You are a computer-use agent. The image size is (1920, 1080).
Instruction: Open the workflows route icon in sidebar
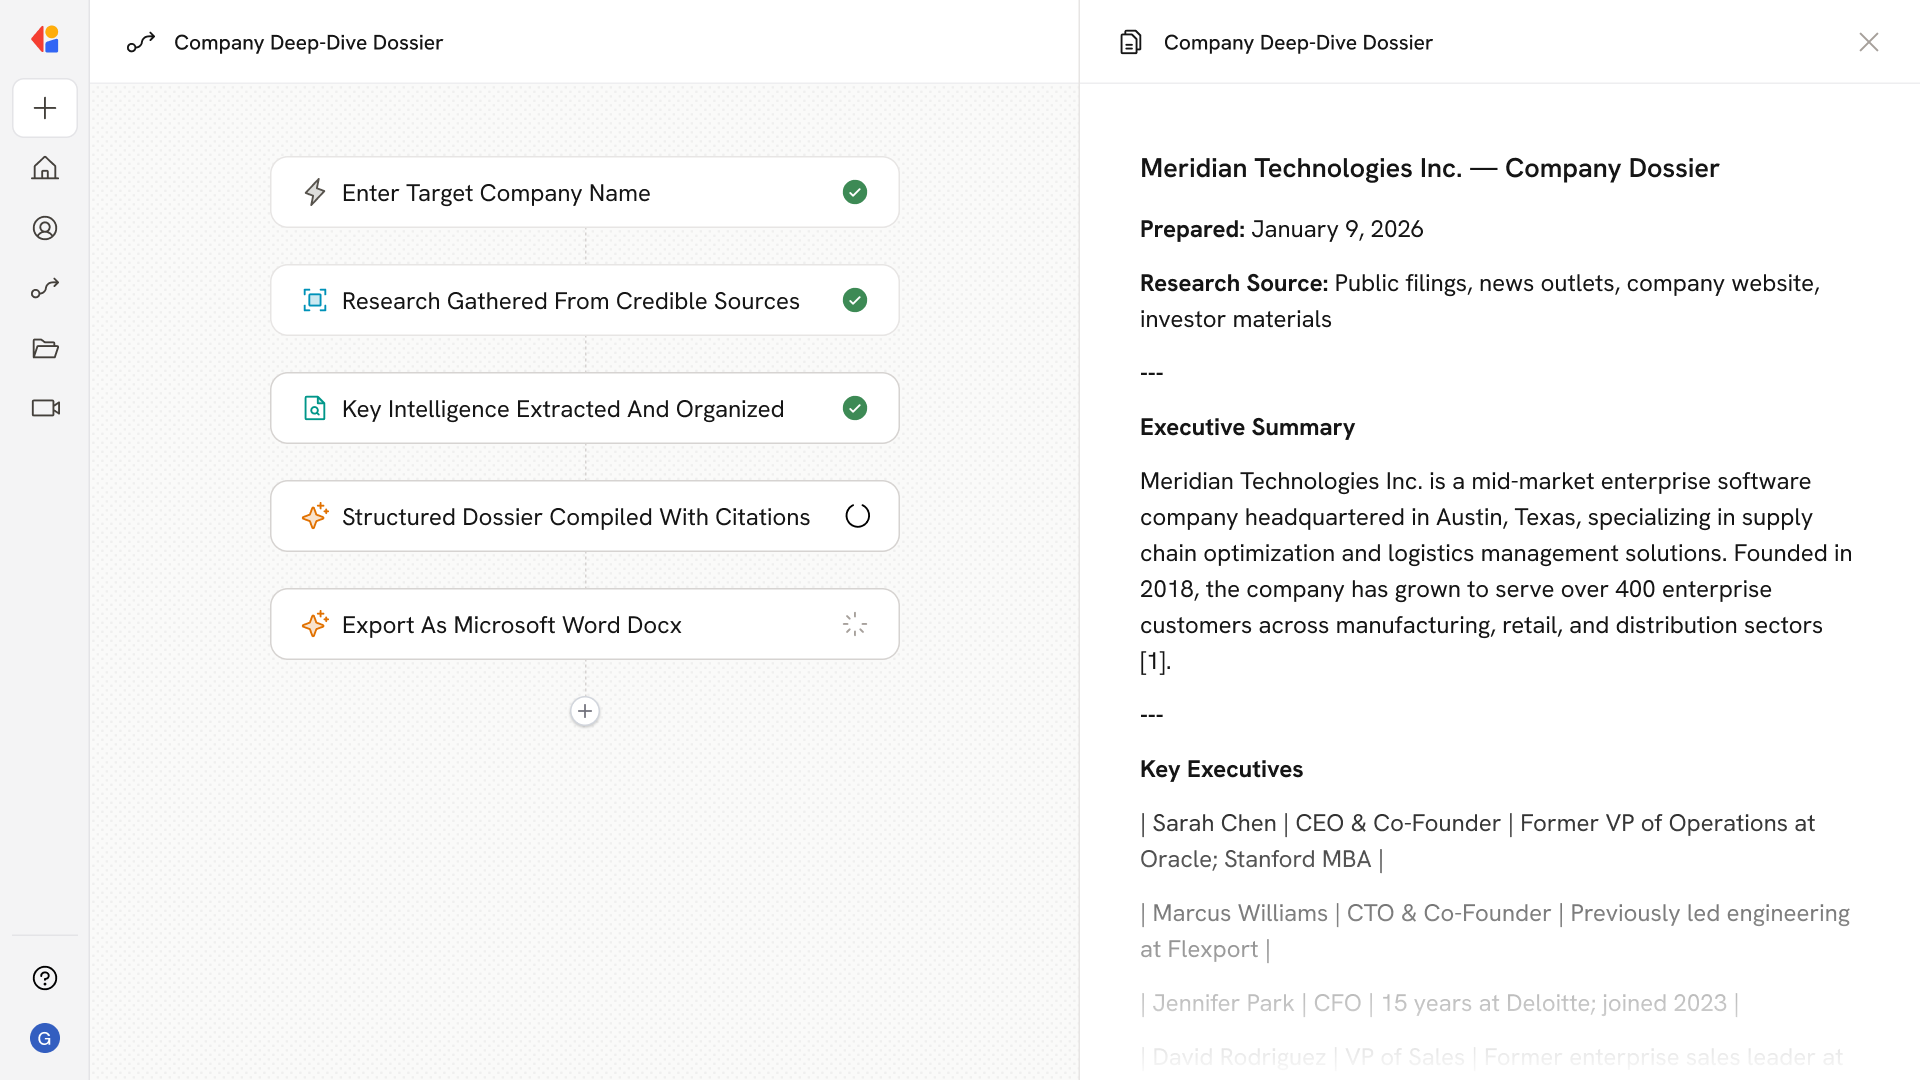pos(45,288)
